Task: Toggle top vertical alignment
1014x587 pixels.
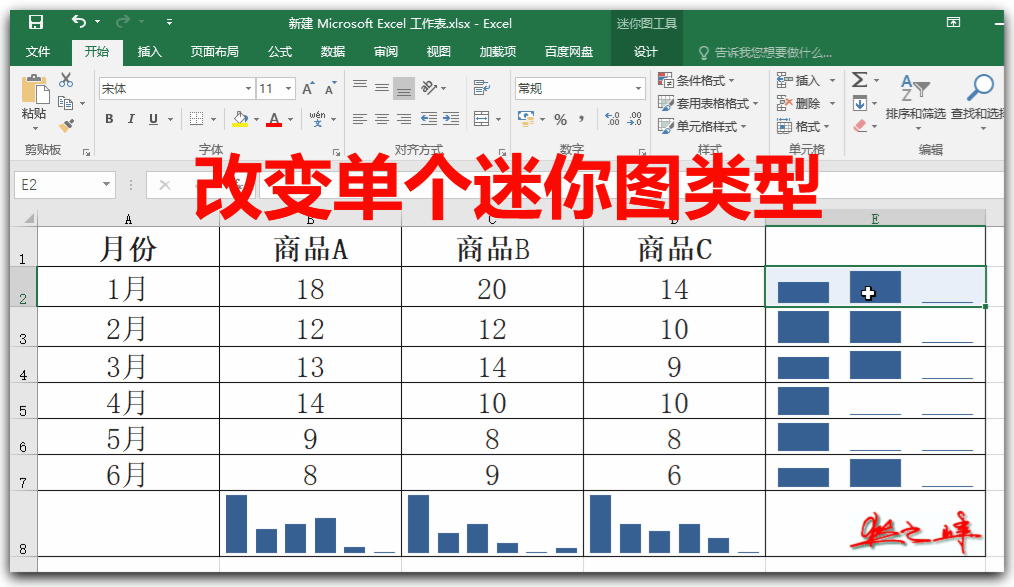Action: 360,85
